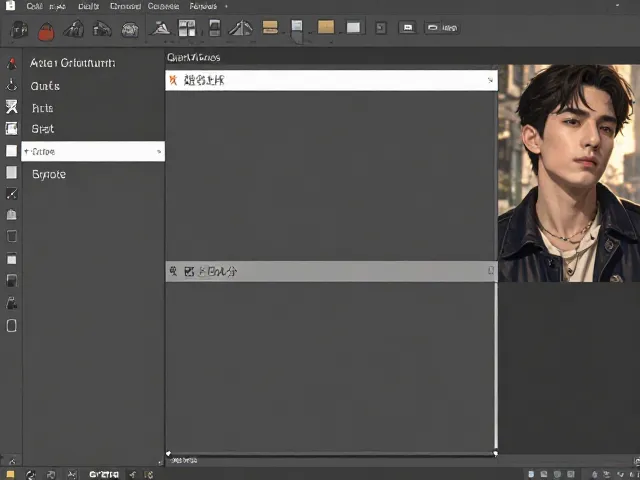Click the orange icon in the white list row
The height and width of the screenshot is (480, 640).
point(173,80)
